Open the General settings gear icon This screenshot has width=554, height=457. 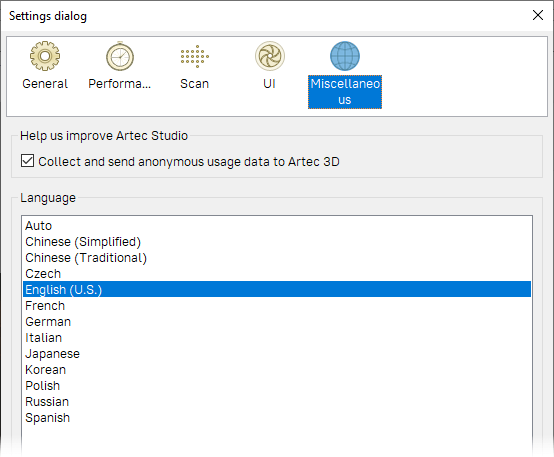(x=45, y=56)
